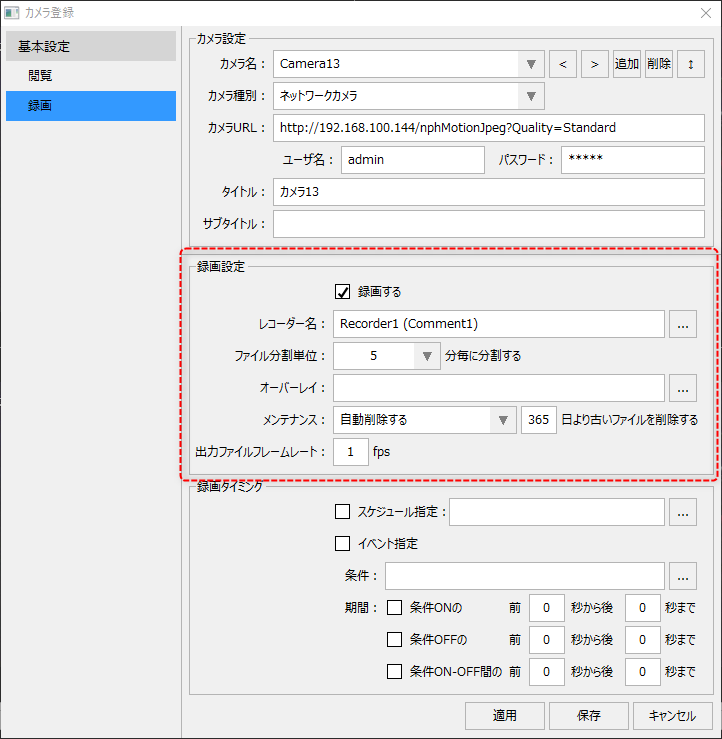Click the レコーダー名 Recorder1 field
Image resolution: width=722 pixels, height=739 pixels.
[499, 324]
